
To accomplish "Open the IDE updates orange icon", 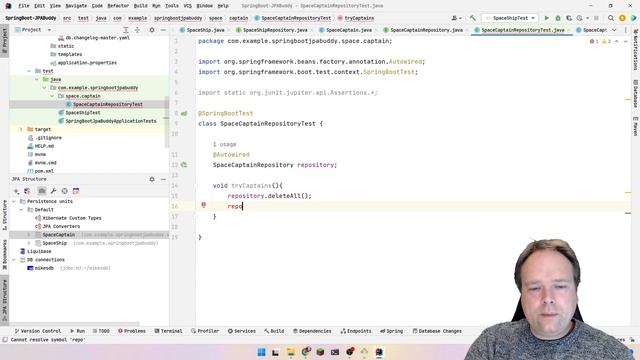I will click(x=622, y=18).
